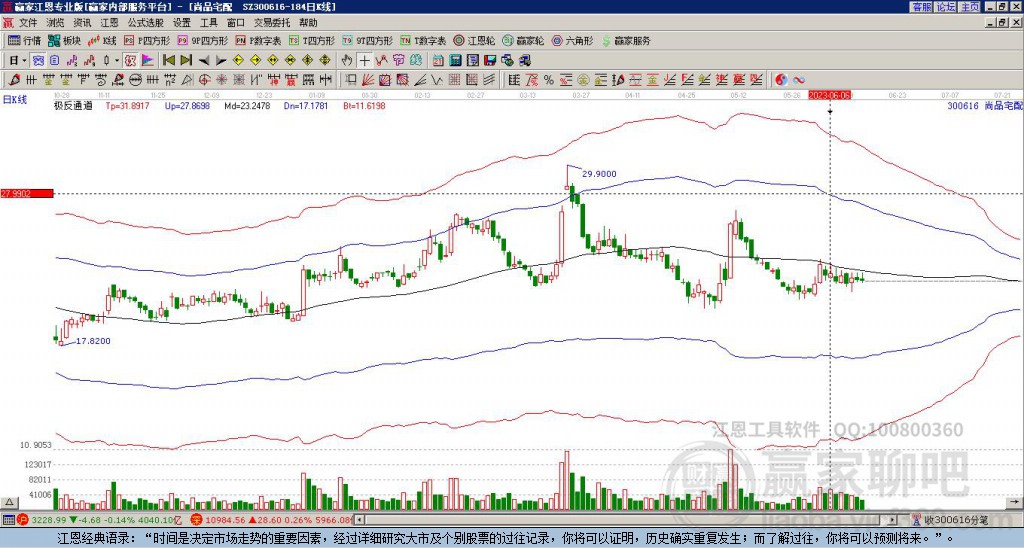Click the 论坛 forum button
Screen dimensions: 1024x548
tap(946, 7)
